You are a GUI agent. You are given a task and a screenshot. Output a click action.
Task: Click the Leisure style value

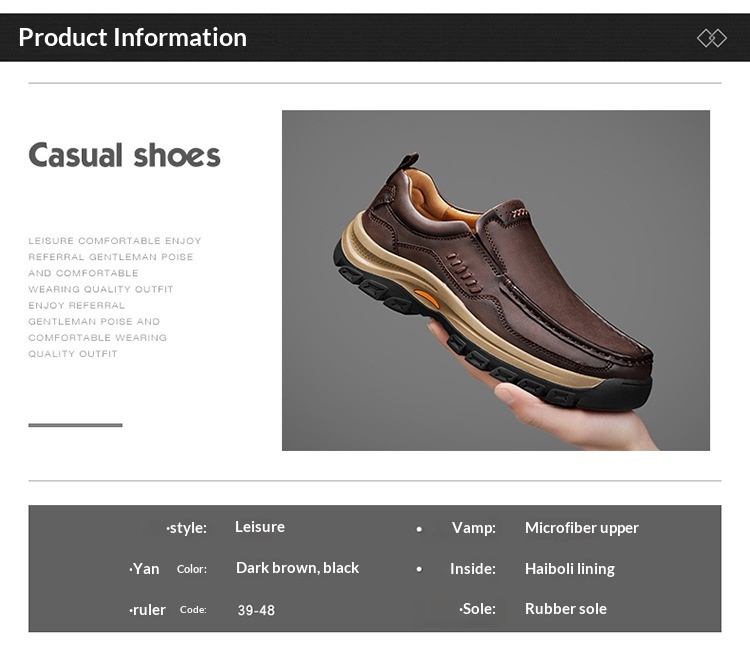pyautogui.click(x=260, y=527)
